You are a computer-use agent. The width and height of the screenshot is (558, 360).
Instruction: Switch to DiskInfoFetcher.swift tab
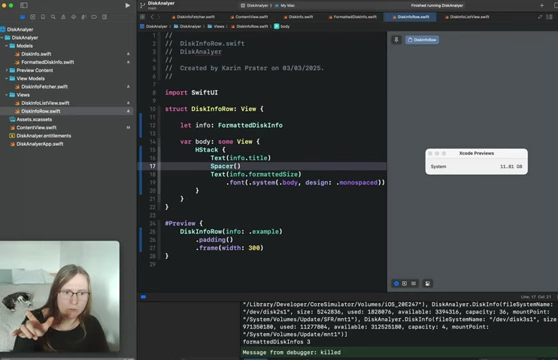[193, 17]
